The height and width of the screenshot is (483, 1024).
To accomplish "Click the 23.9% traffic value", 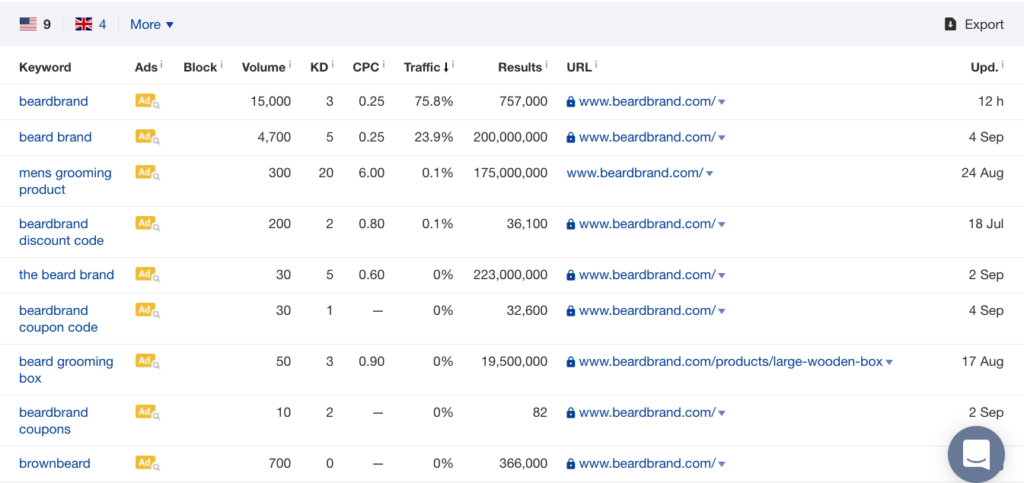I will tap(434, 137).
